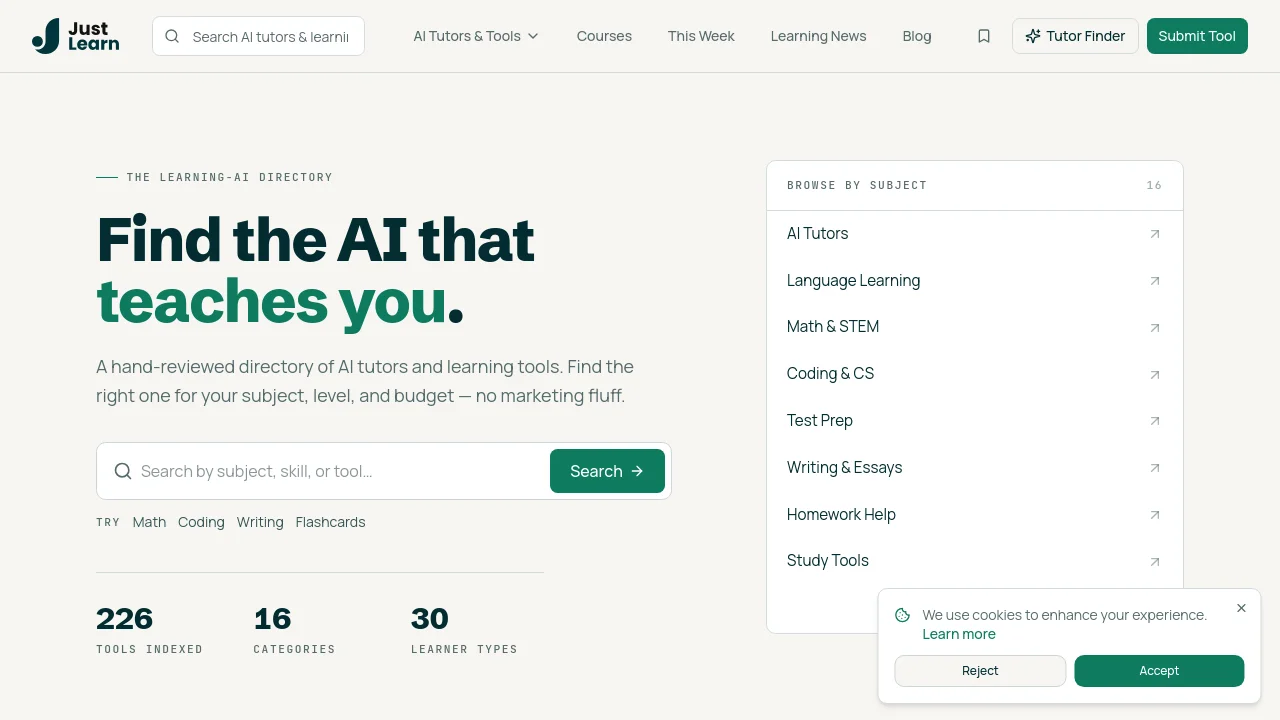Browse the Test Prep subject
The height and width of the screenshot is (720, 1280).
[975, 421]
